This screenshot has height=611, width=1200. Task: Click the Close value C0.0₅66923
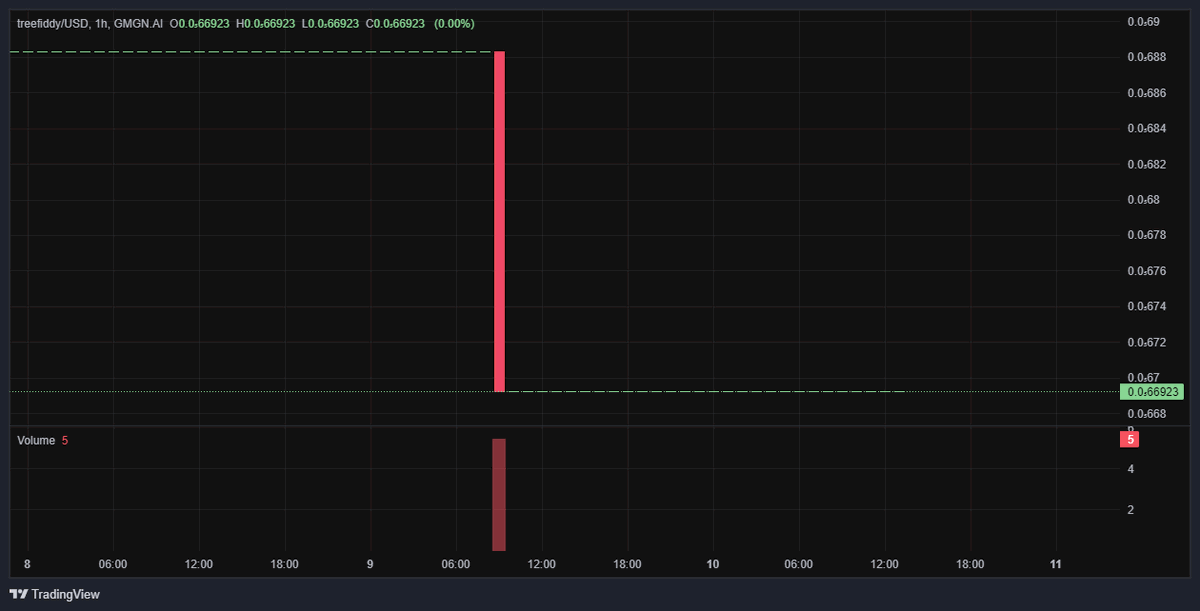coord(395,23)
